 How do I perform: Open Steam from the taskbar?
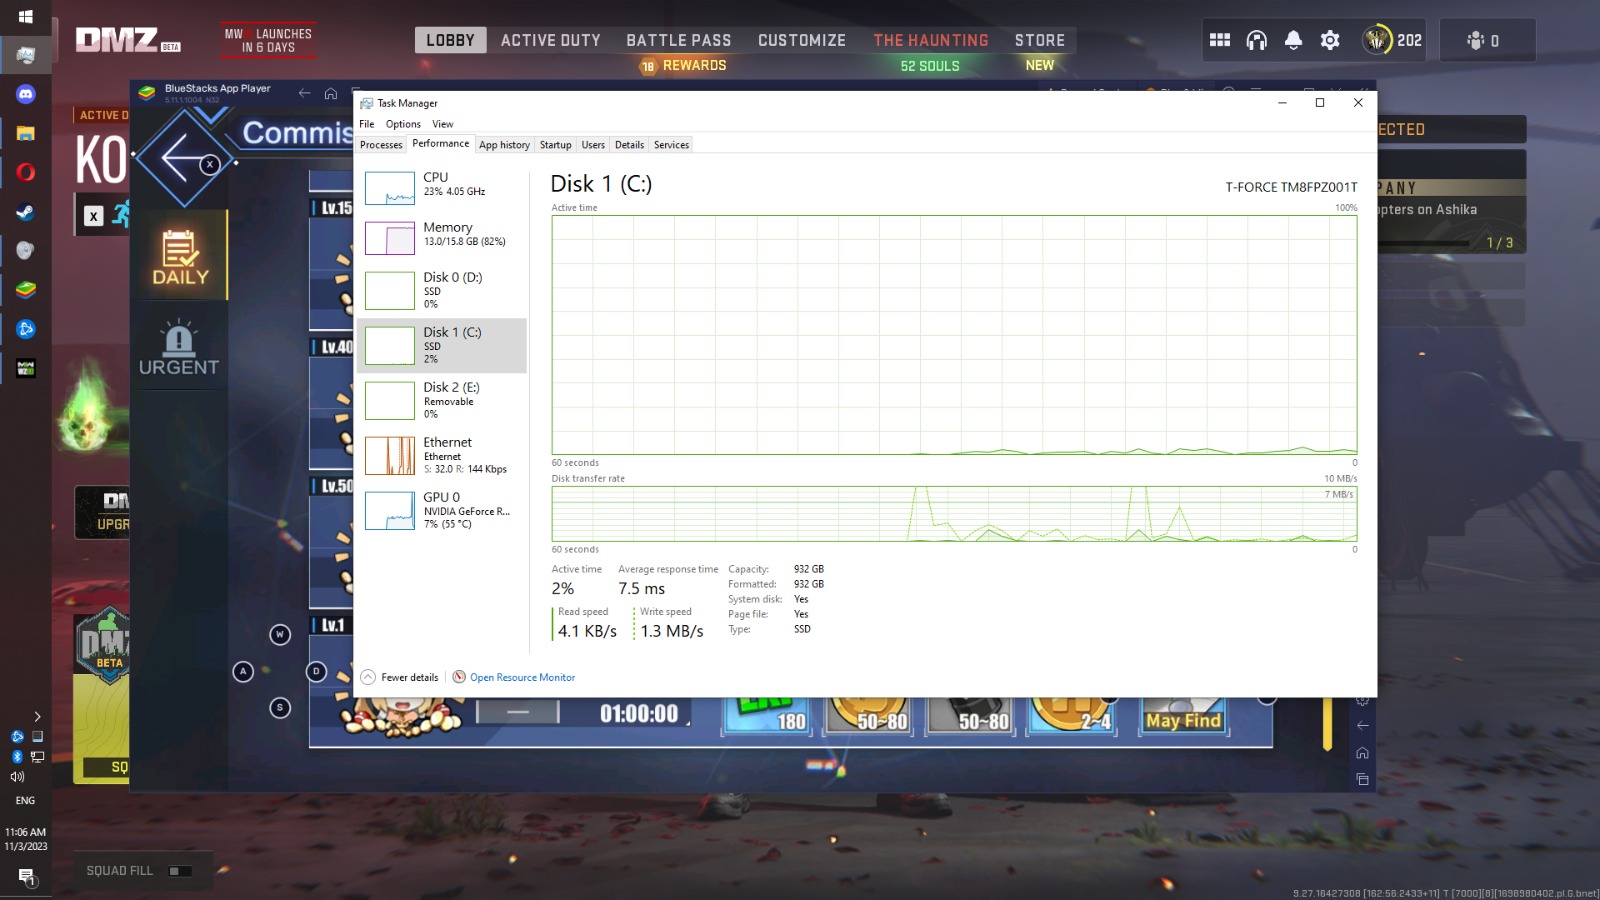[26, 212]
